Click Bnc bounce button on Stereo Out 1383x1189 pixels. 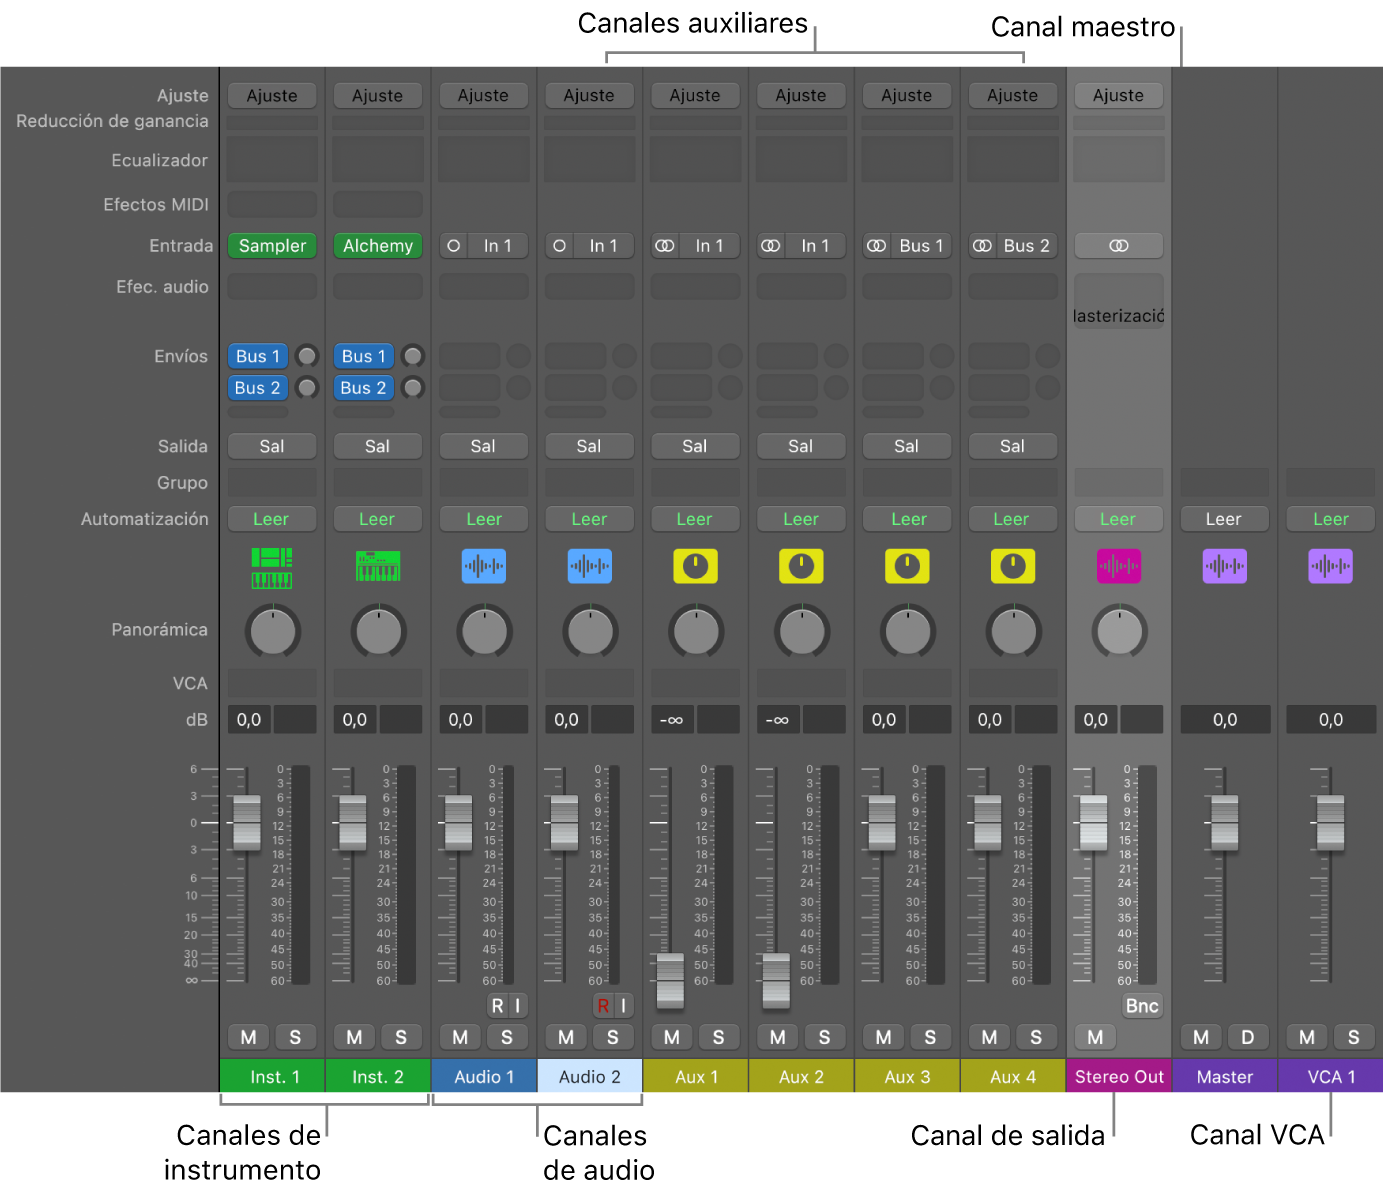(1142, 1006)
